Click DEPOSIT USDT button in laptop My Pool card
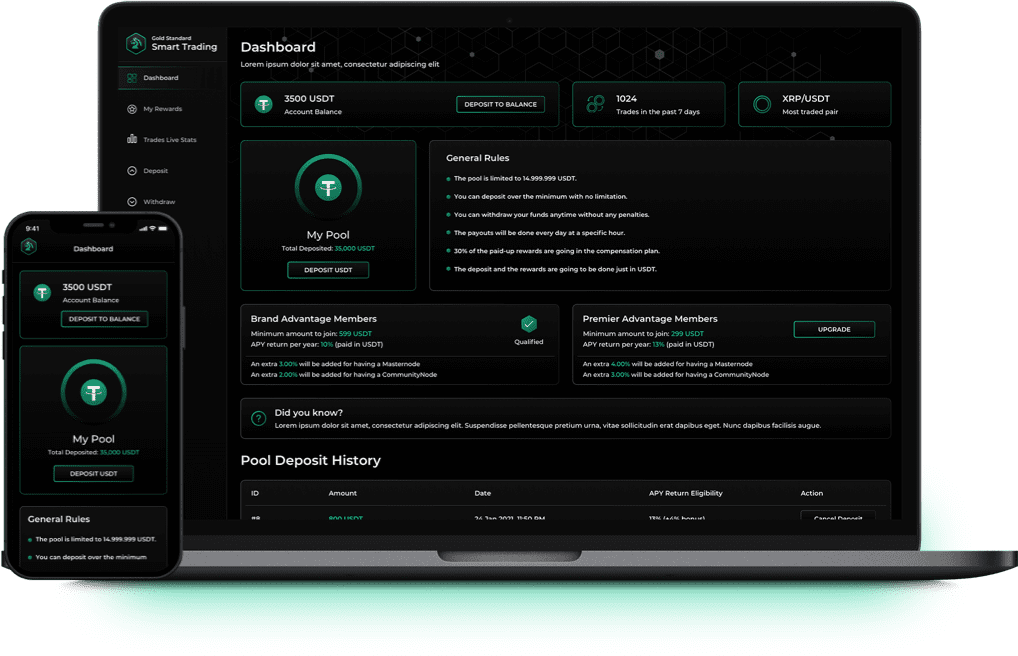Viewport: 1018px width, 656px height. tap(329, 270)
